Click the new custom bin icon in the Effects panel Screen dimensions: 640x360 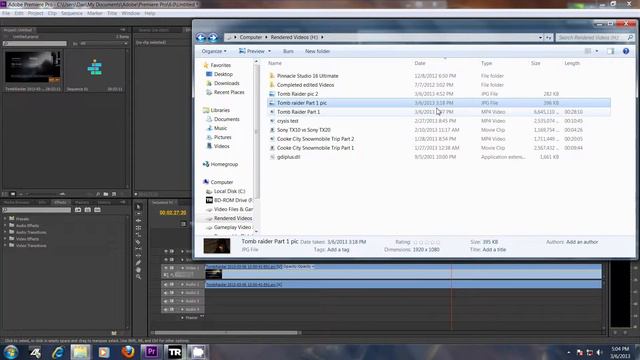click(x=114, y=333)
